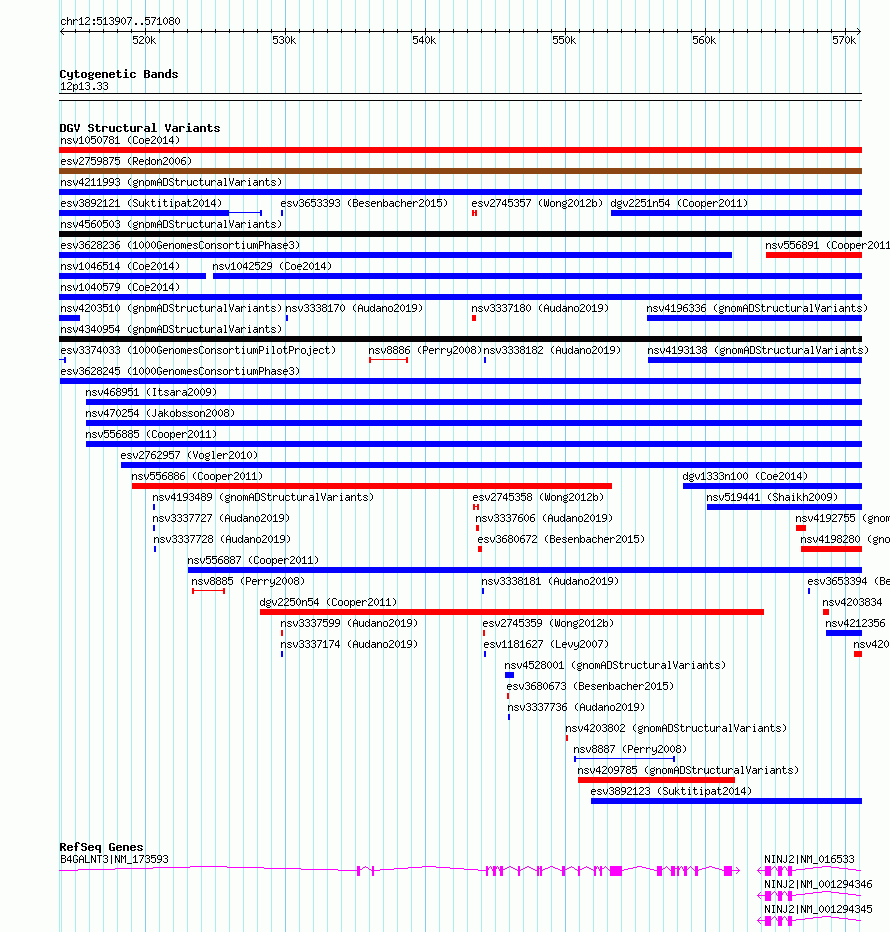Select NINJ2|NM_001294345 transcript label
Image resolution: width=890 pixels, height=932 pixels.
(818, 909)
